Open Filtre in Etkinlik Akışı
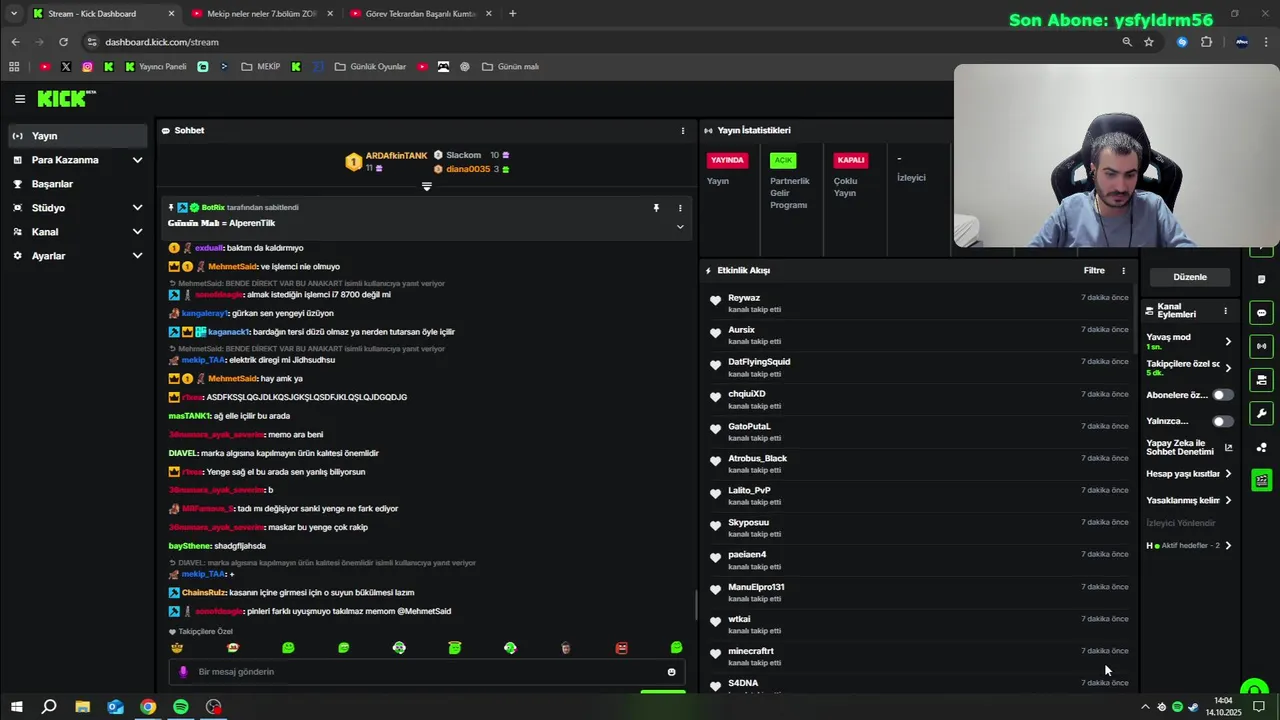This screenshot has height=720, width=1280. tap(1094, 271)
